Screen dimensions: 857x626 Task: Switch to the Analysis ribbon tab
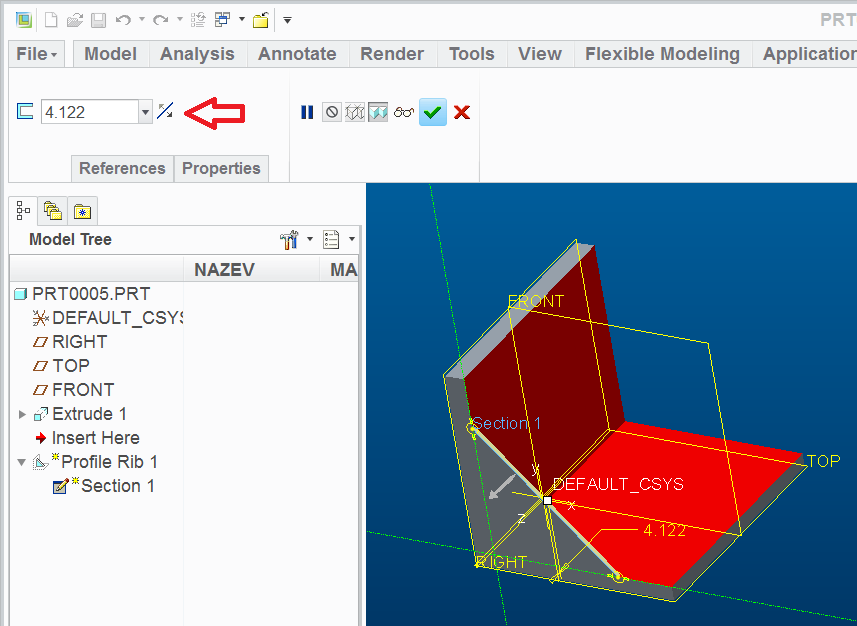(x=197, y=54)
